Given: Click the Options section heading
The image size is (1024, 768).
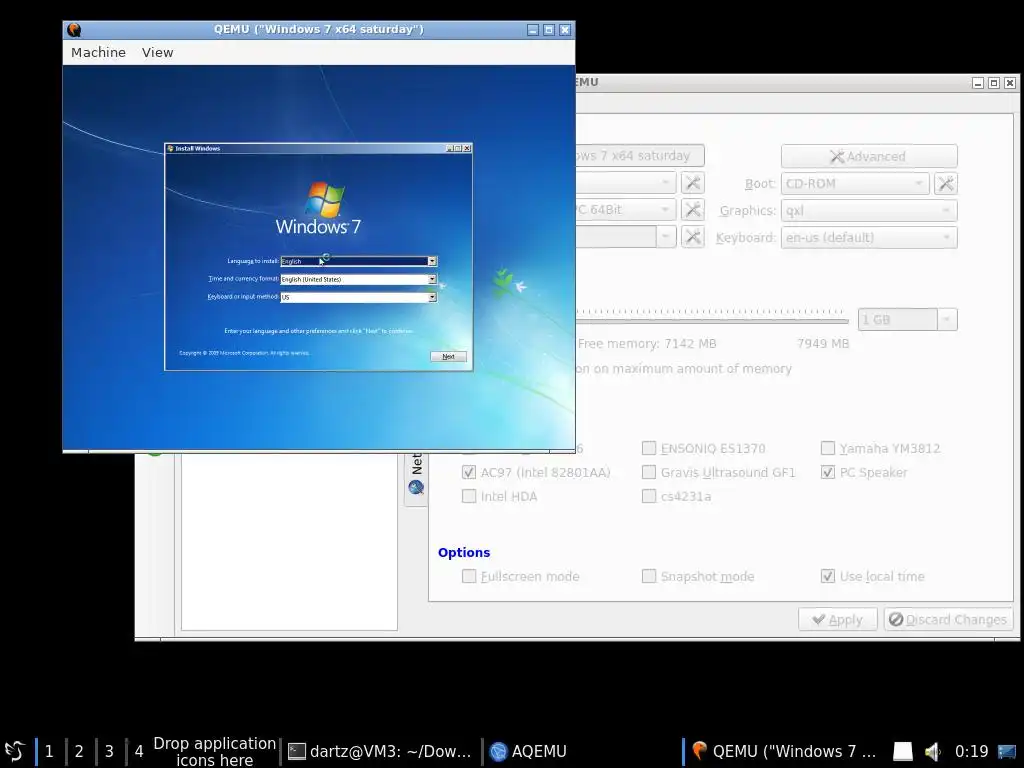Looking at the screenshot, I should pyautogui.click(x=464, y=552).
